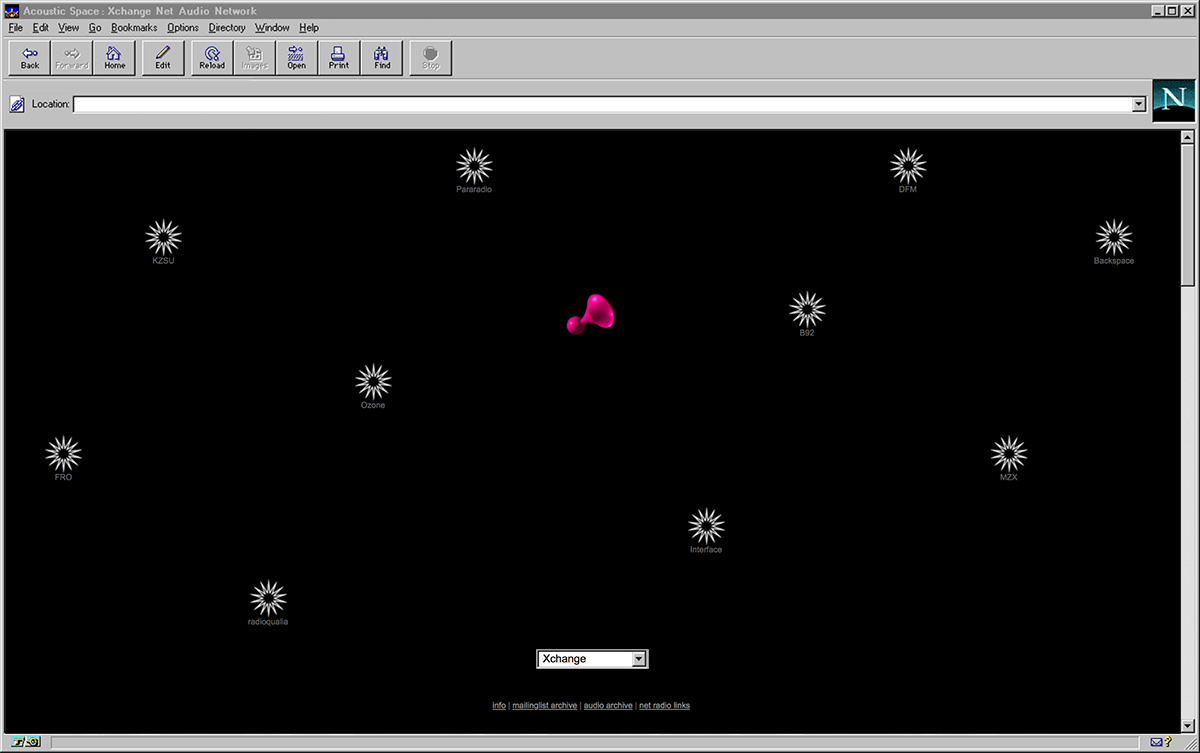This screenshot has width=1200, height=753.
Task: Click the Back toolbar button
Action: (30, 58)
